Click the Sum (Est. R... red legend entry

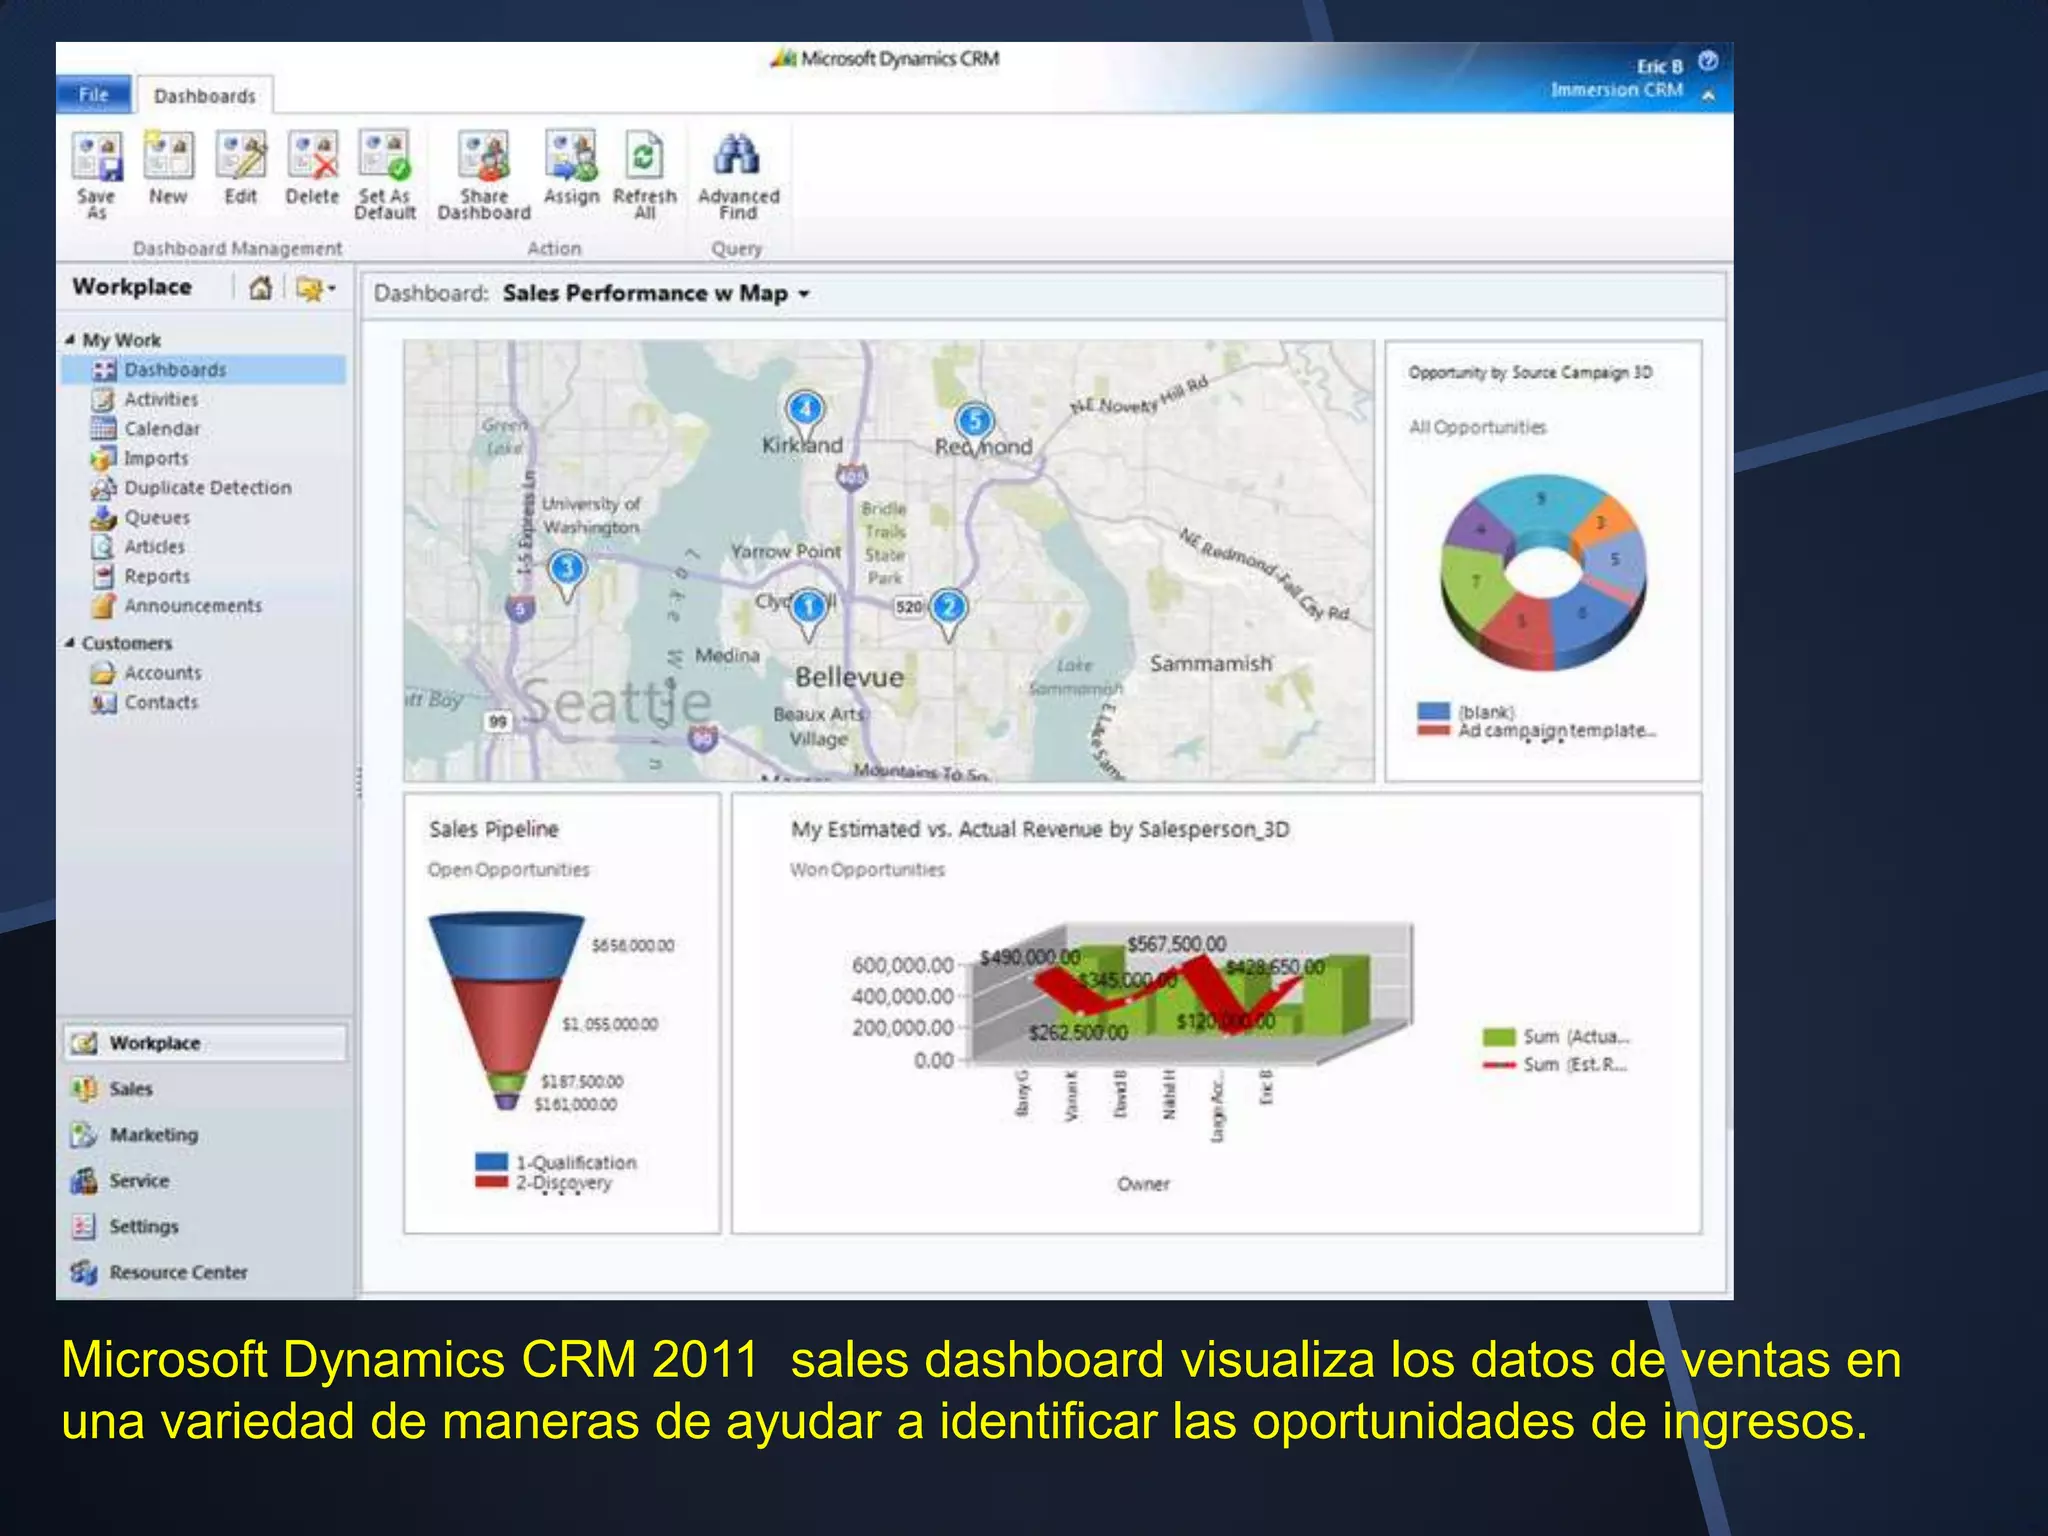[1555, 1065]
